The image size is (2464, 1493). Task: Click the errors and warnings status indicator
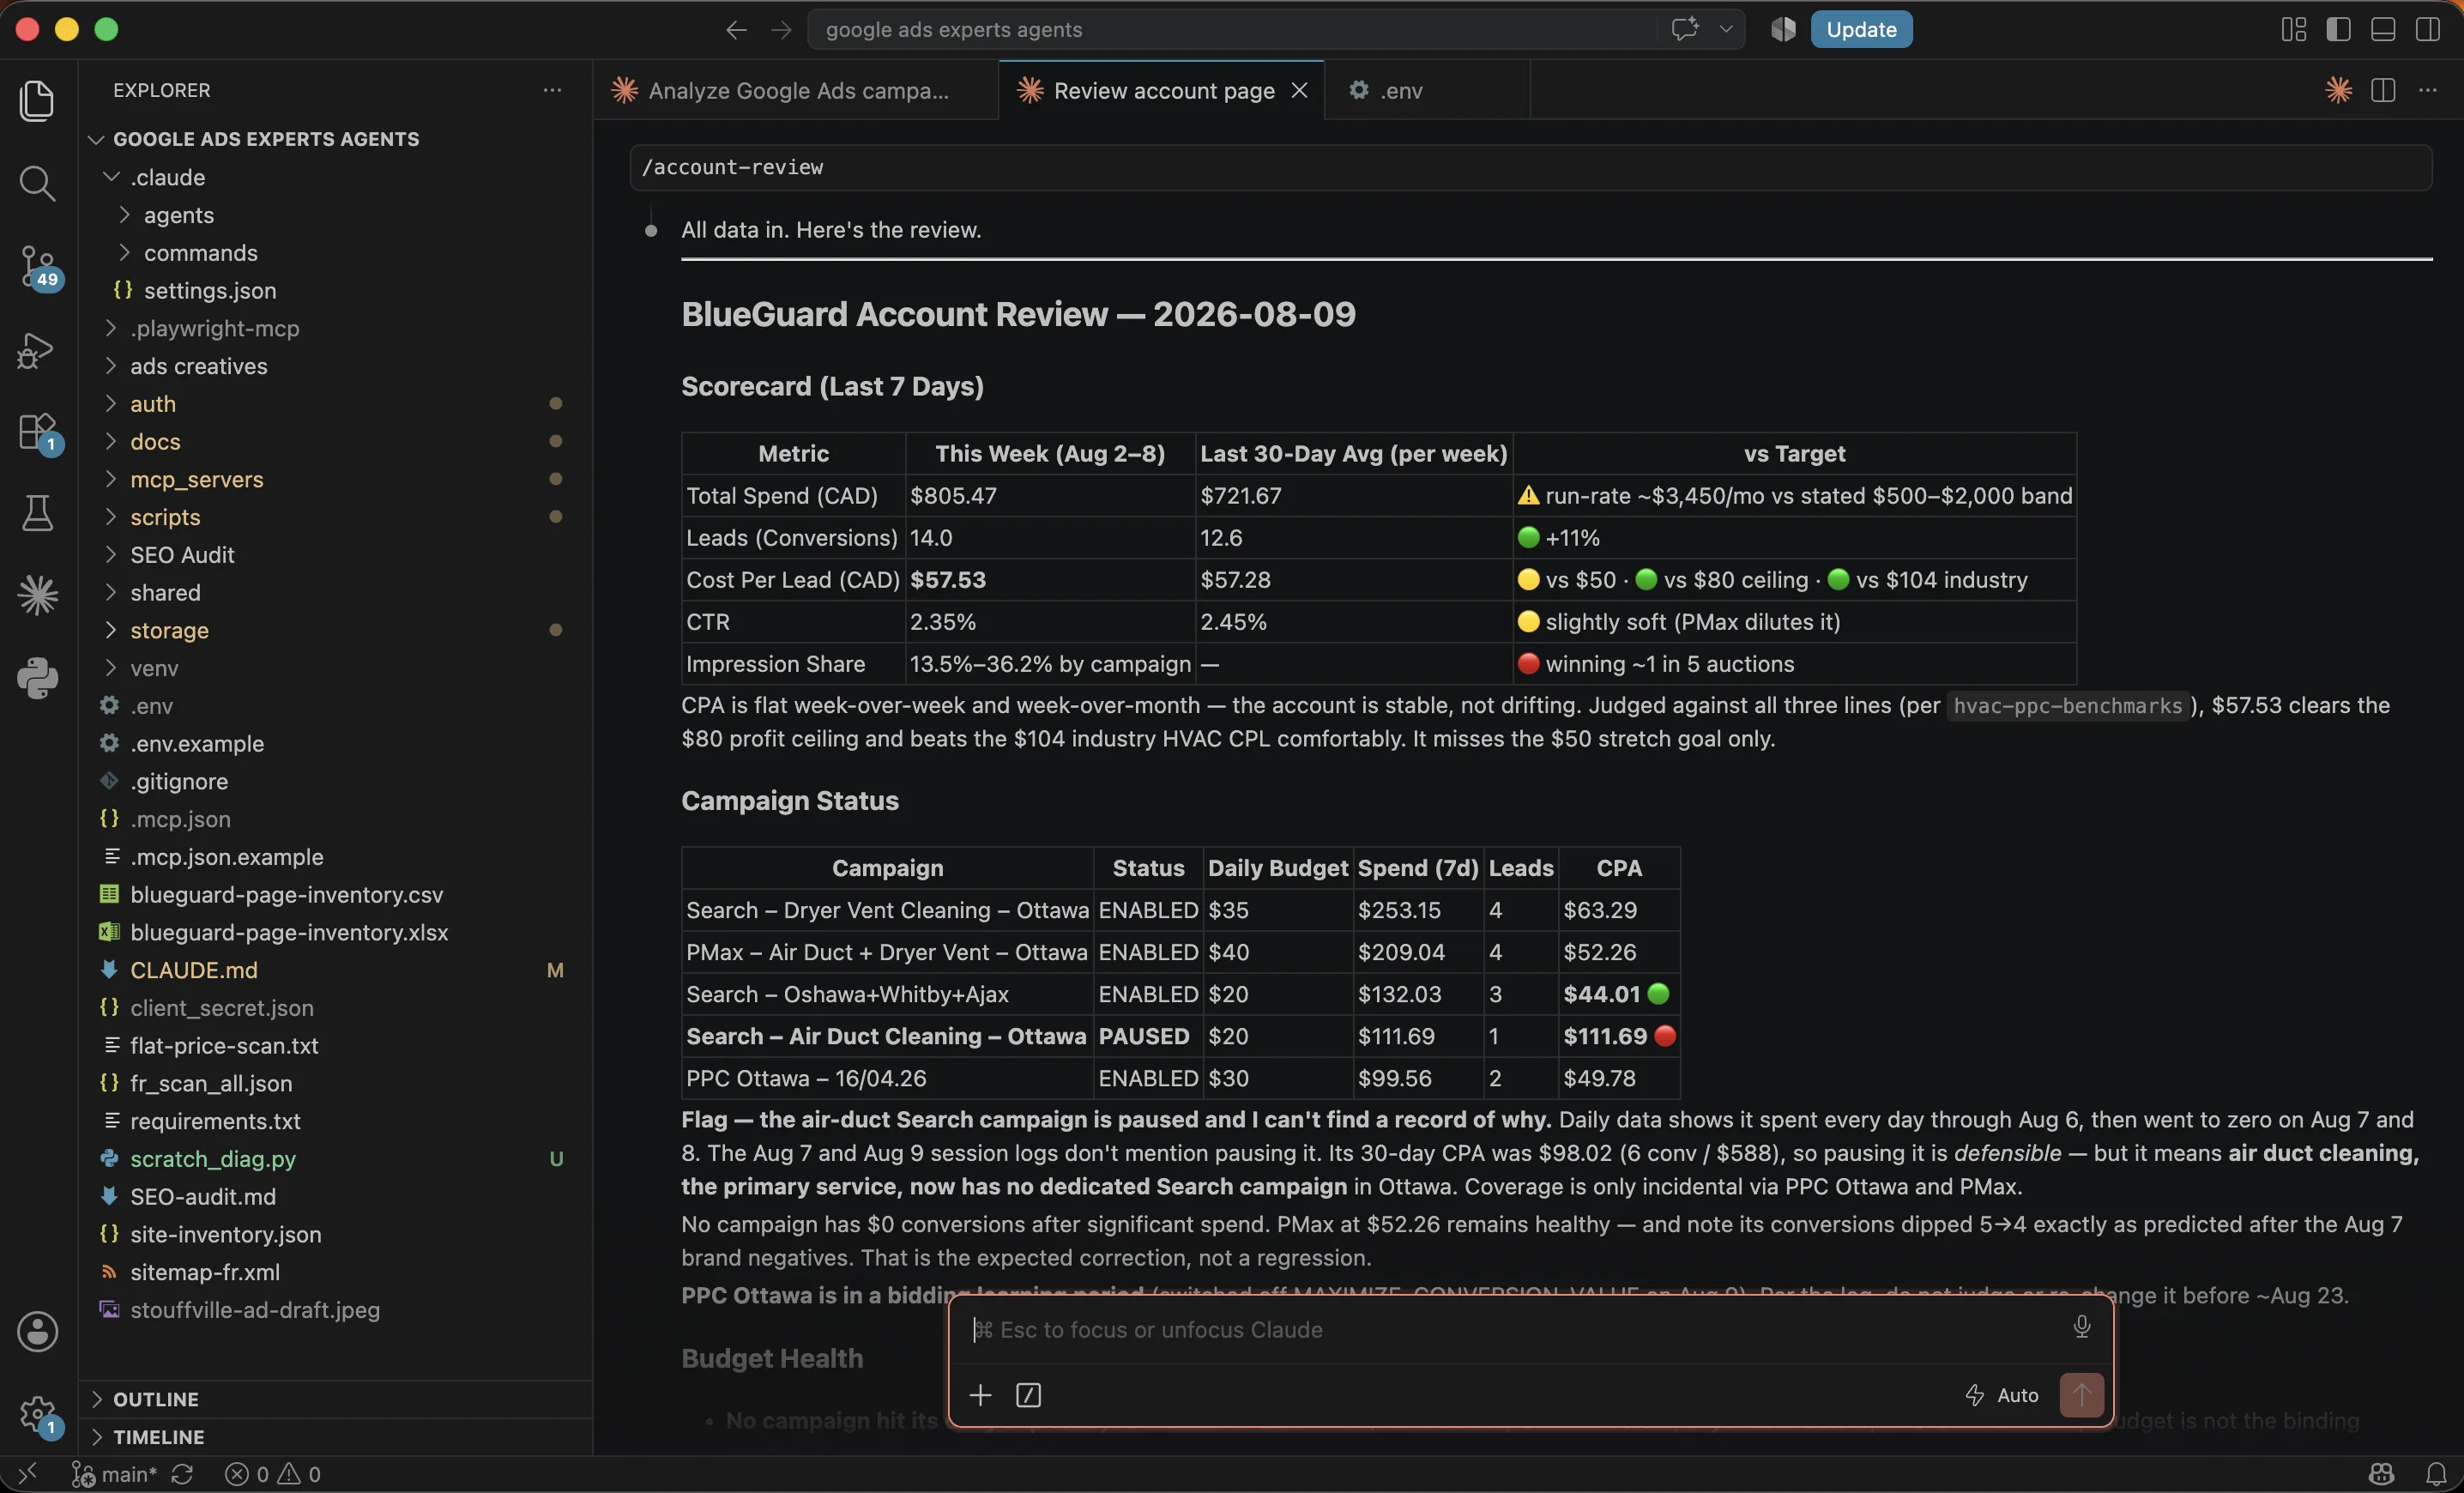point(272,1474)
